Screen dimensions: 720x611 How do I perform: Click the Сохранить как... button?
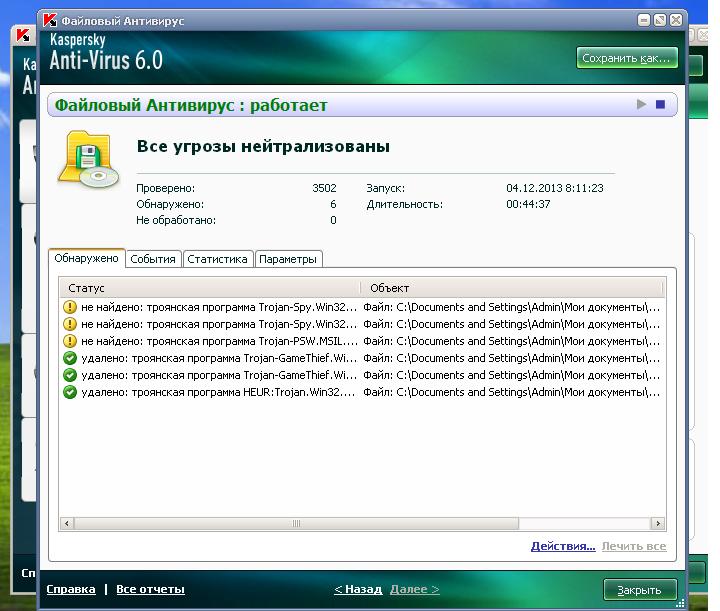627,58
